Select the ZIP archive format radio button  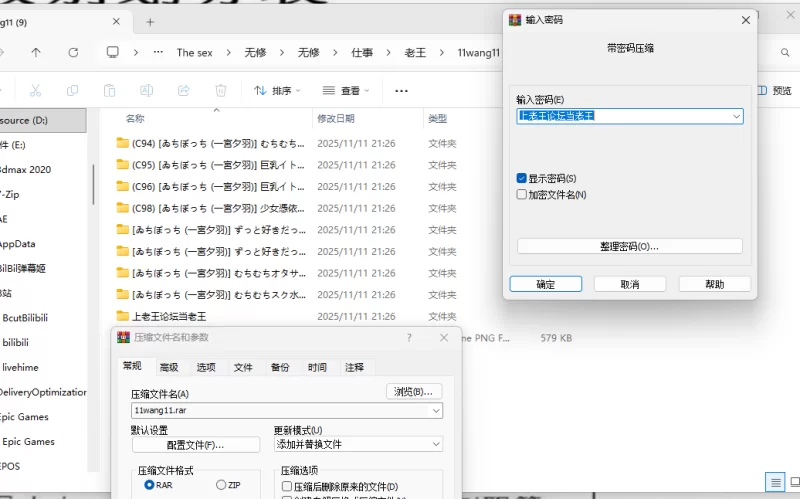[221, 485]
